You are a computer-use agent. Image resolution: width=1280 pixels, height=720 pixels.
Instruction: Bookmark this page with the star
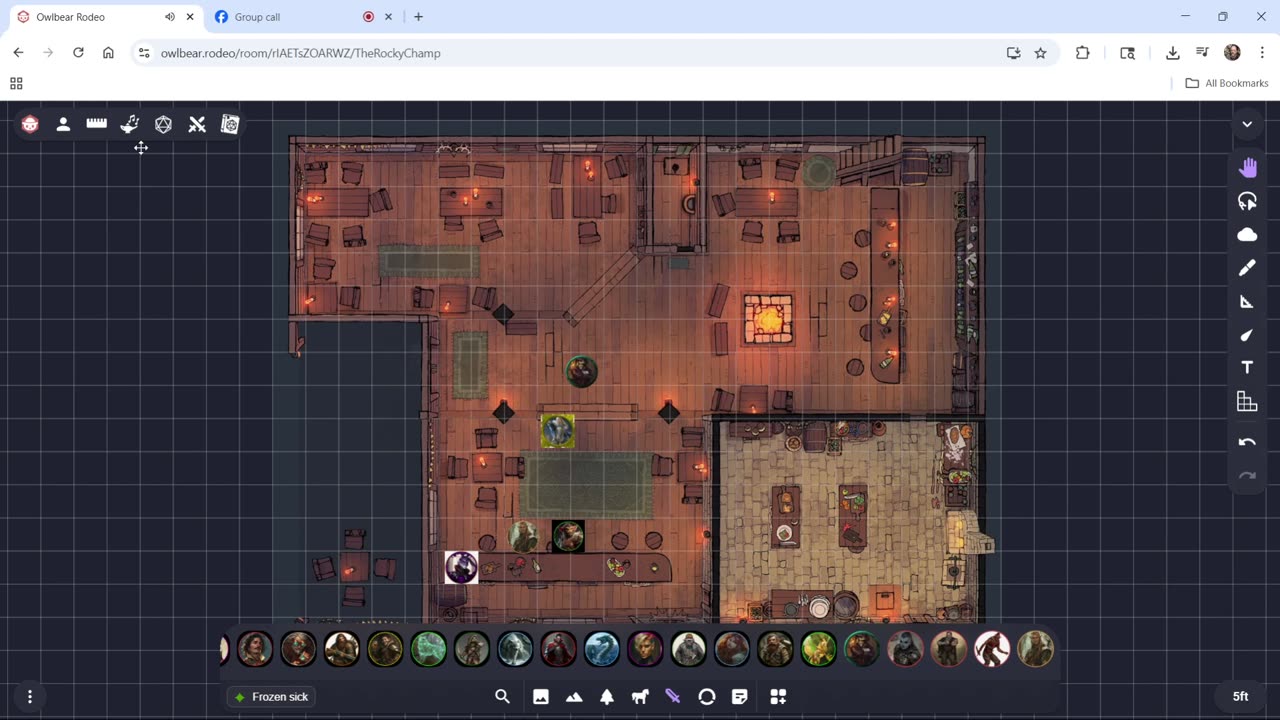(x=1040, y=53)
